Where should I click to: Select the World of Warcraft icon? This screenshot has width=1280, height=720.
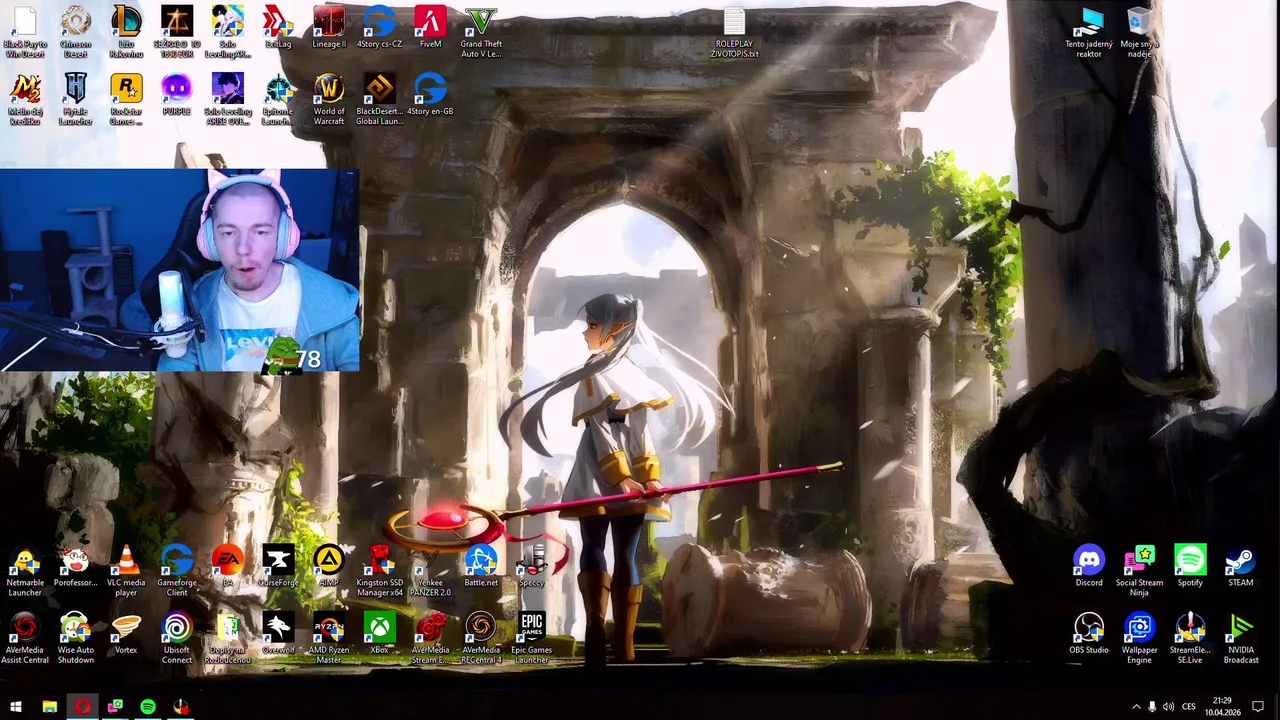[x=329, y=99]
